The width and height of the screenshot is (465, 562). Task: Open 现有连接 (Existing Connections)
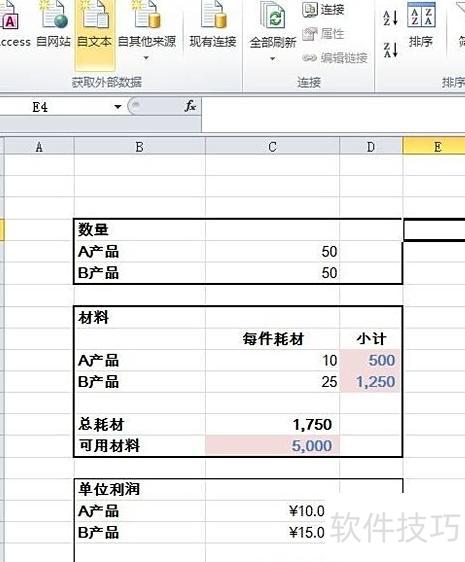click(x=213, y=25)
